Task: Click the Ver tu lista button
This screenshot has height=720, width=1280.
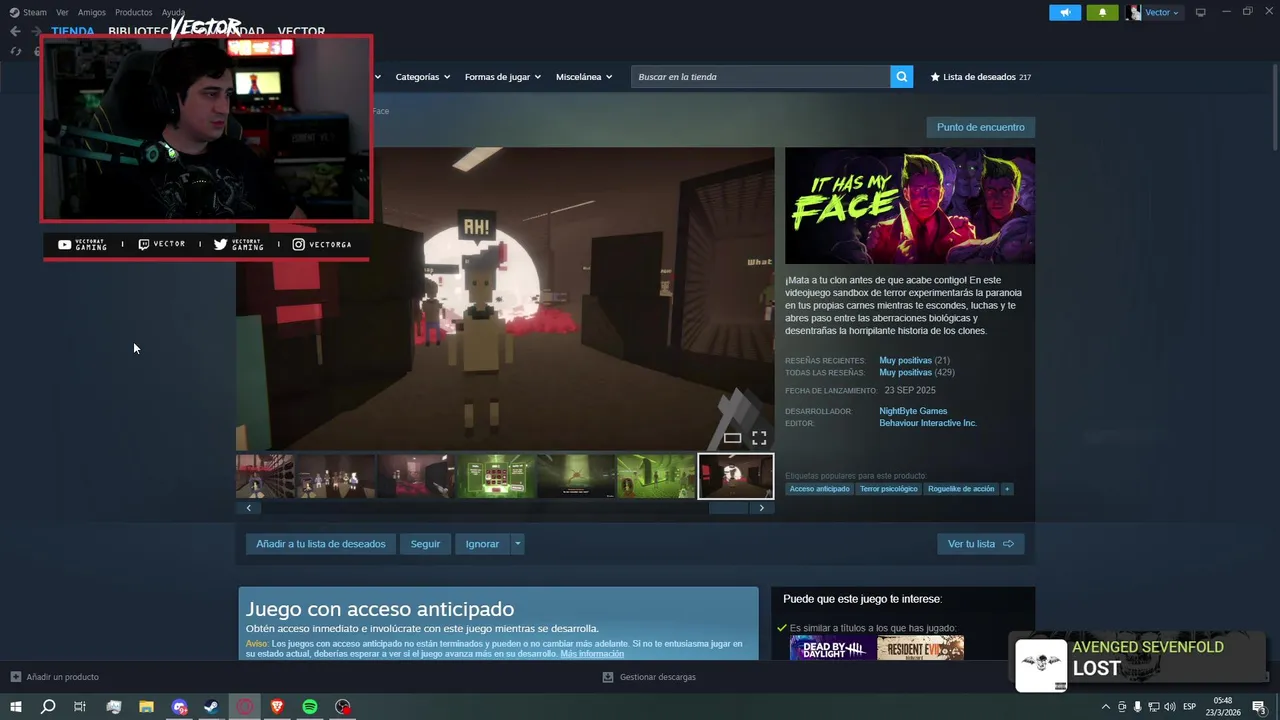Action: pos(980,544)
